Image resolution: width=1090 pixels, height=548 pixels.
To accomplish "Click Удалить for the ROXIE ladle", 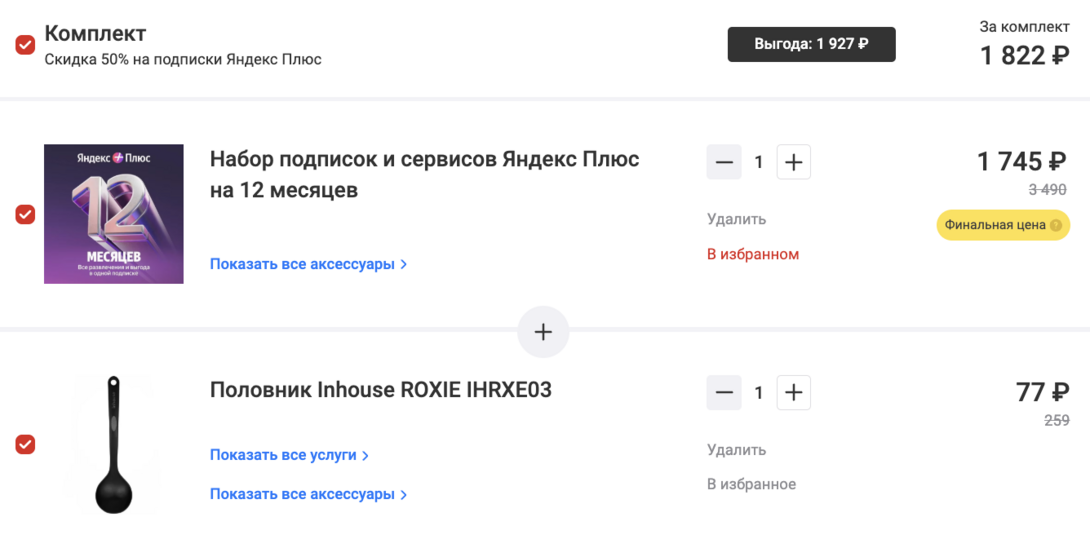I will pos(736,450).
